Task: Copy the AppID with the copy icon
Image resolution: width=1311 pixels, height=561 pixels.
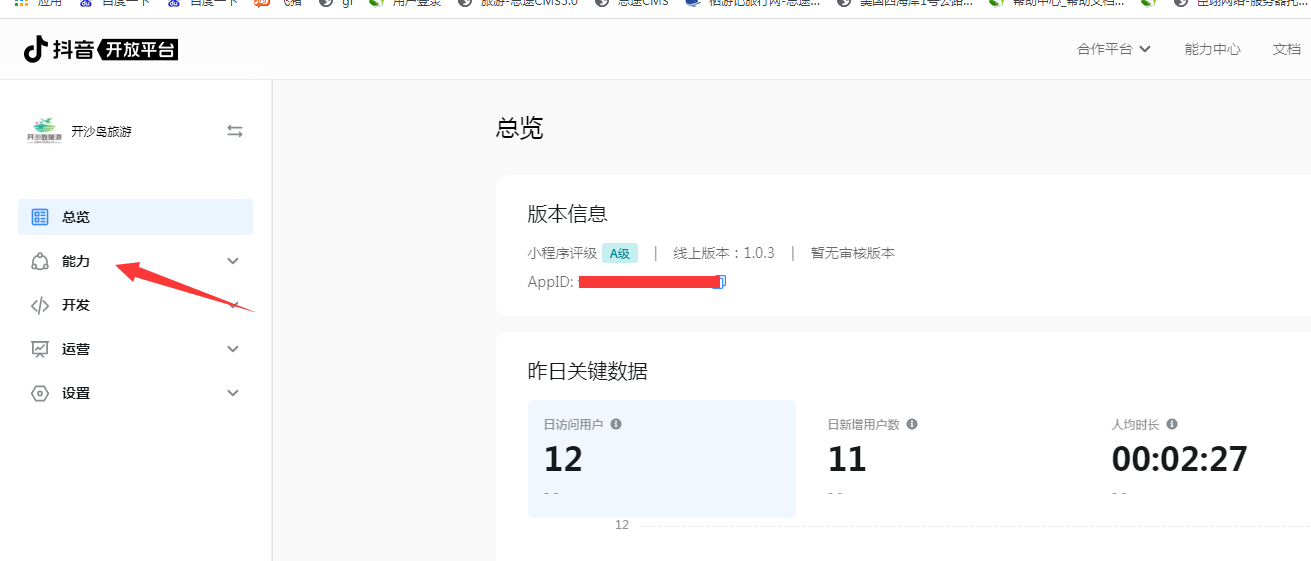Action: pyautogui.click(x=721, y=282)
